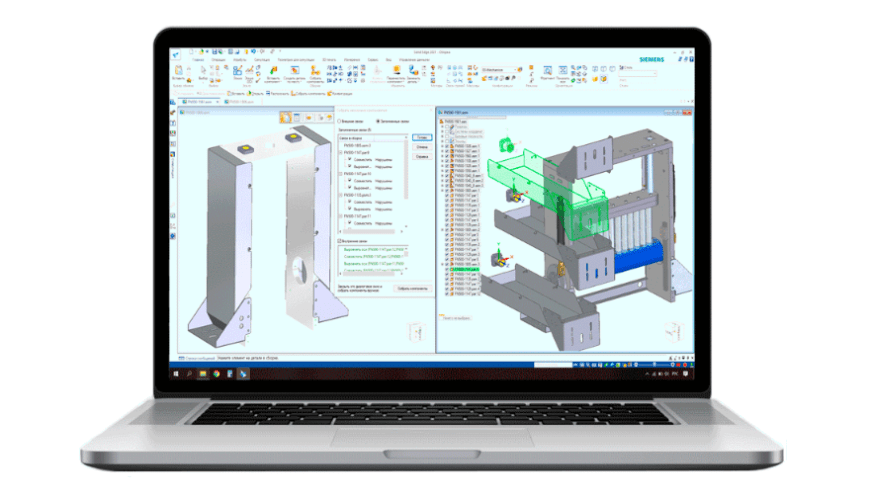Click the Solid Edge application button
This screenshot has height=501, width=870.
[175, 54]
